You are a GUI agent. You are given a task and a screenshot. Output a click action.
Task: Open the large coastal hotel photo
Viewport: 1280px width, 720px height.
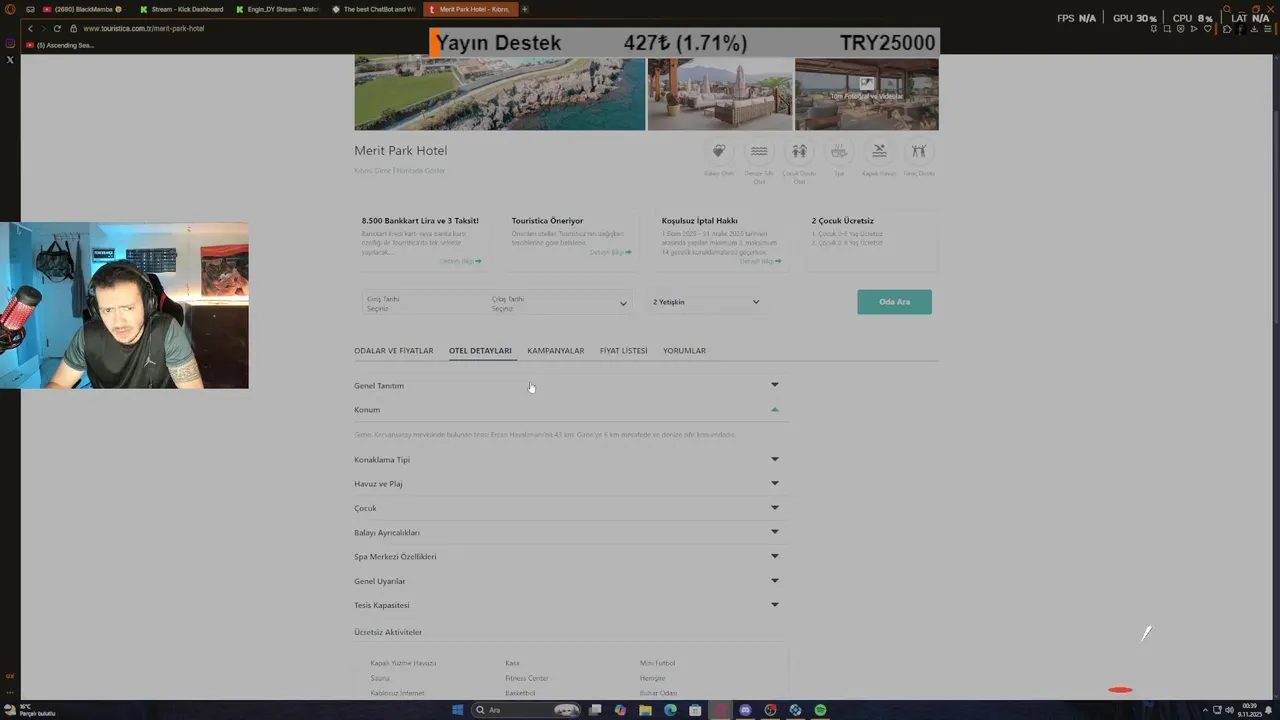[500, 93]
